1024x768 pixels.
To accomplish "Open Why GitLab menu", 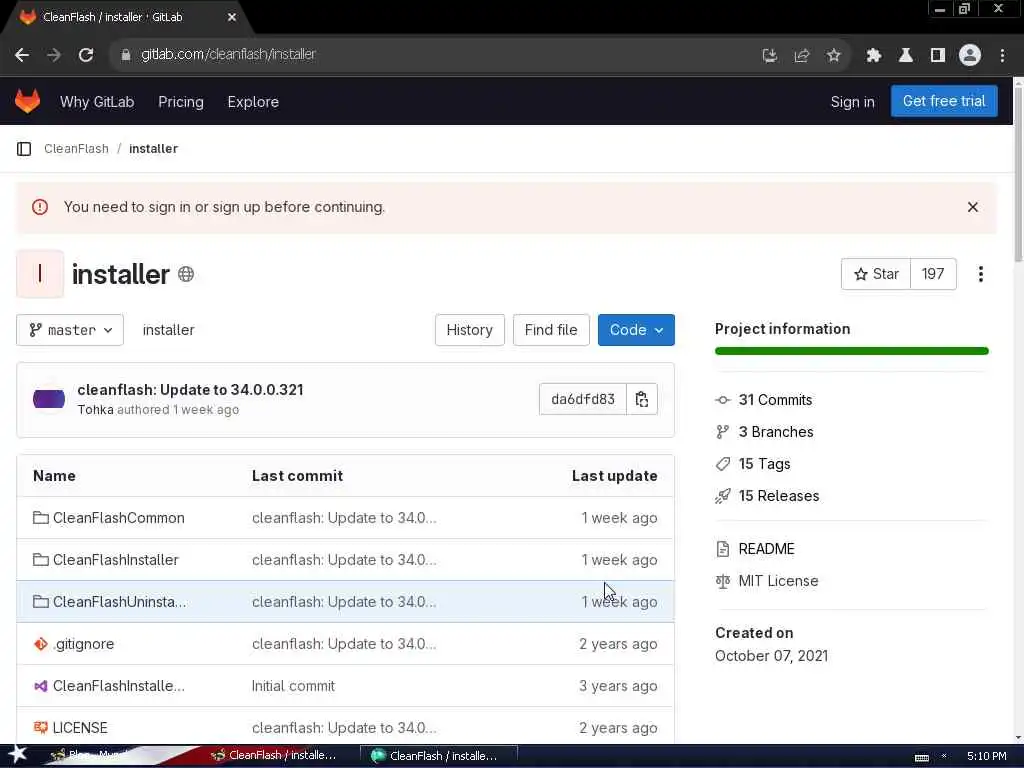I will (x=97, y=102).
